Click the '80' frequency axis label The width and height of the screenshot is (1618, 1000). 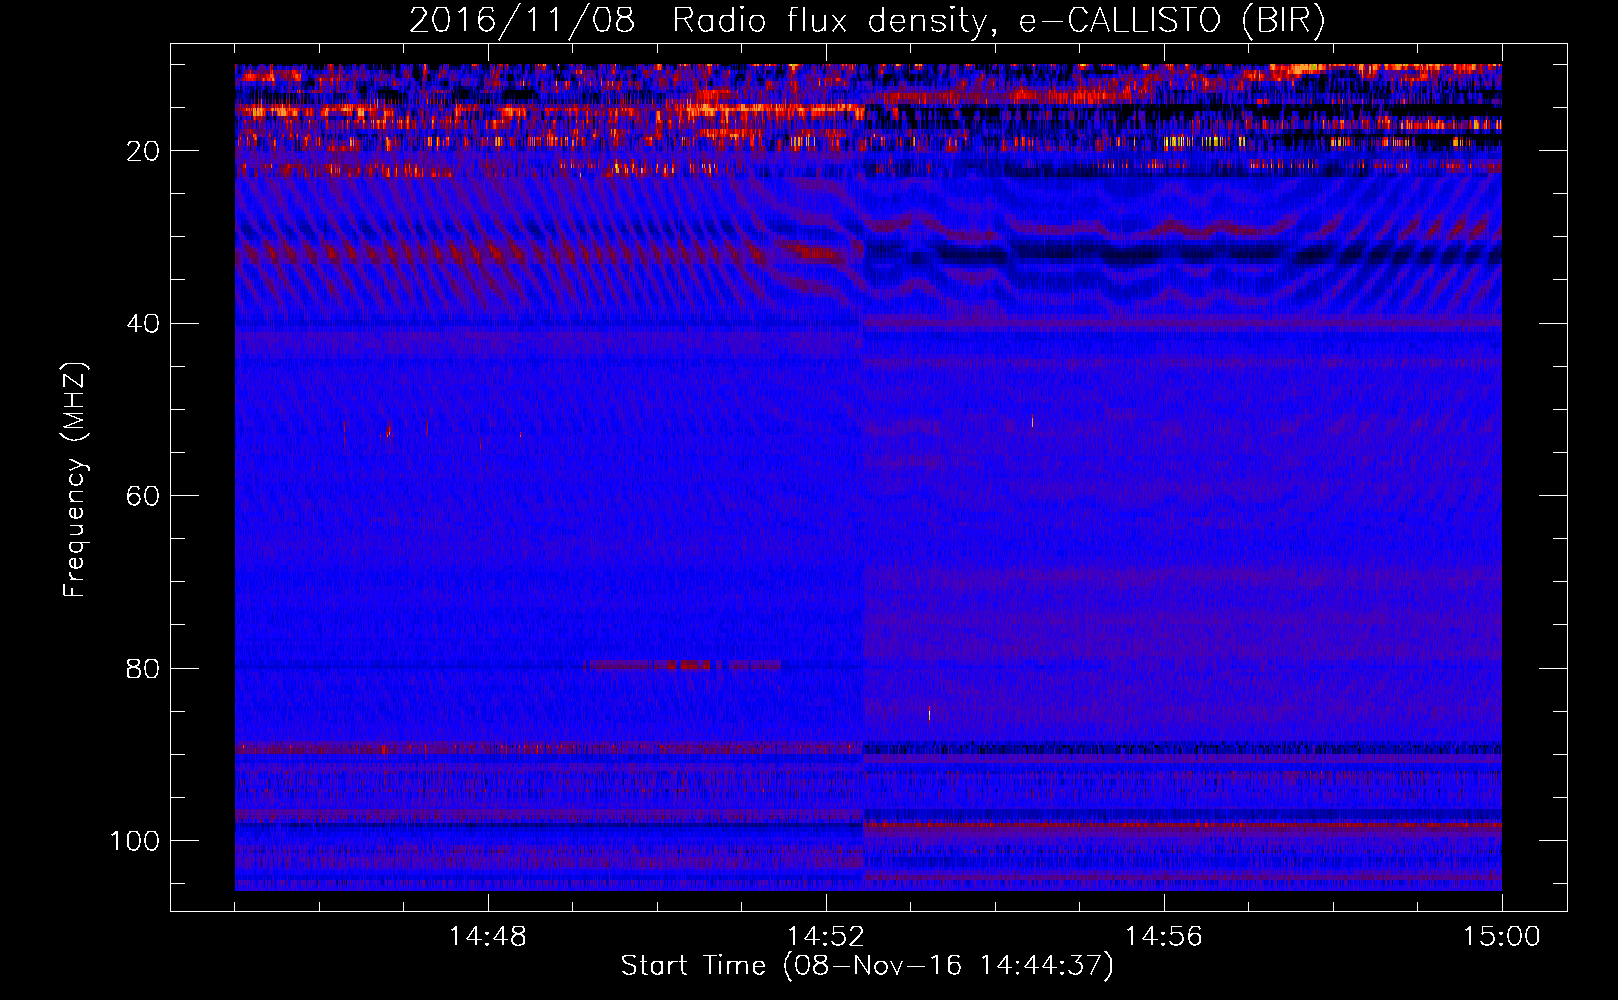click(144, 668)
